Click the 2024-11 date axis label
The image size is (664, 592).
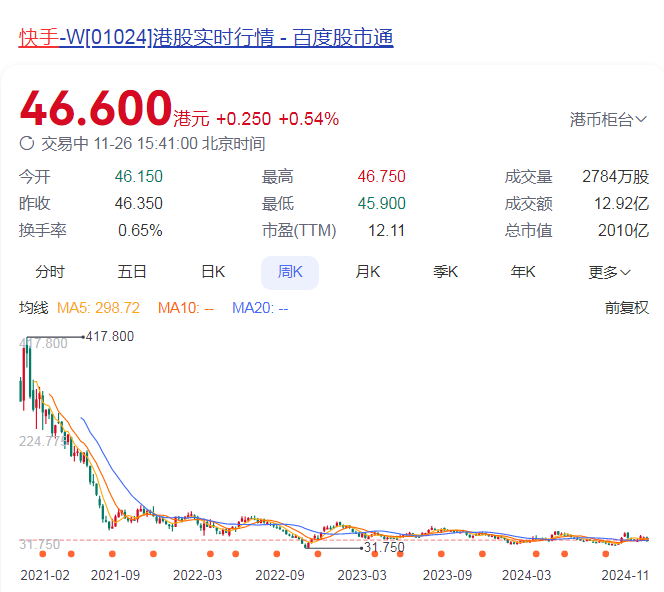click(x=625, y=575)
